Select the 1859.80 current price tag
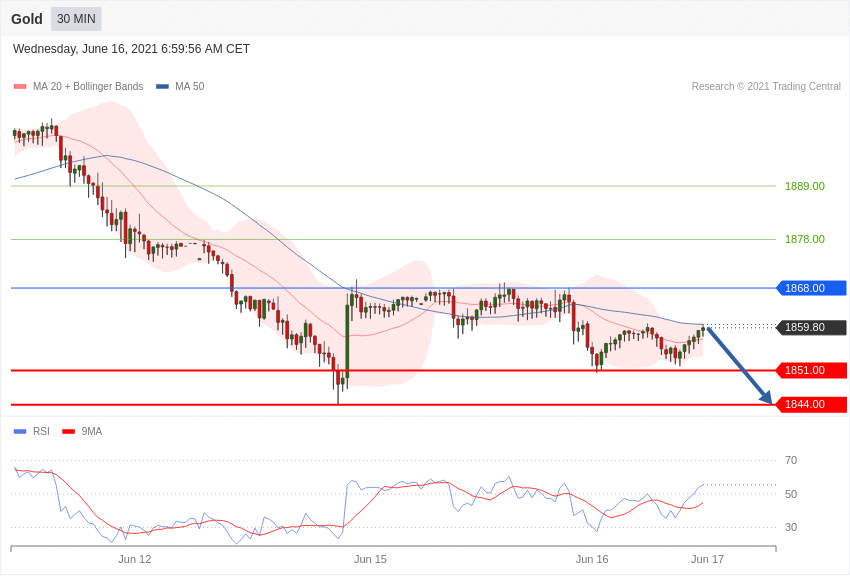This screenshot has height=576, width=850. pos(811,327)
